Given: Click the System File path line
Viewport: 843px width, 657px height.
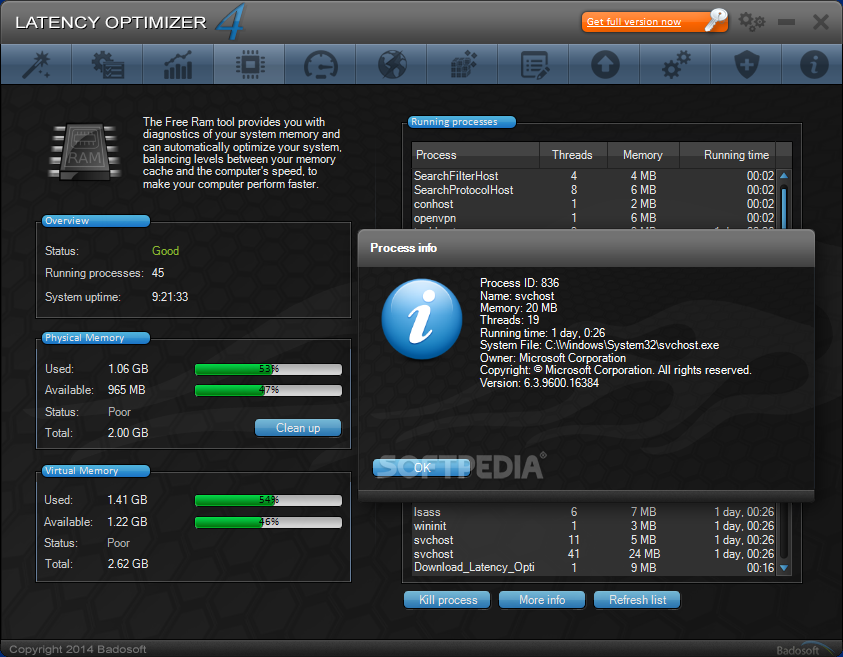Looking at the screenshot, I should (599, 345).
